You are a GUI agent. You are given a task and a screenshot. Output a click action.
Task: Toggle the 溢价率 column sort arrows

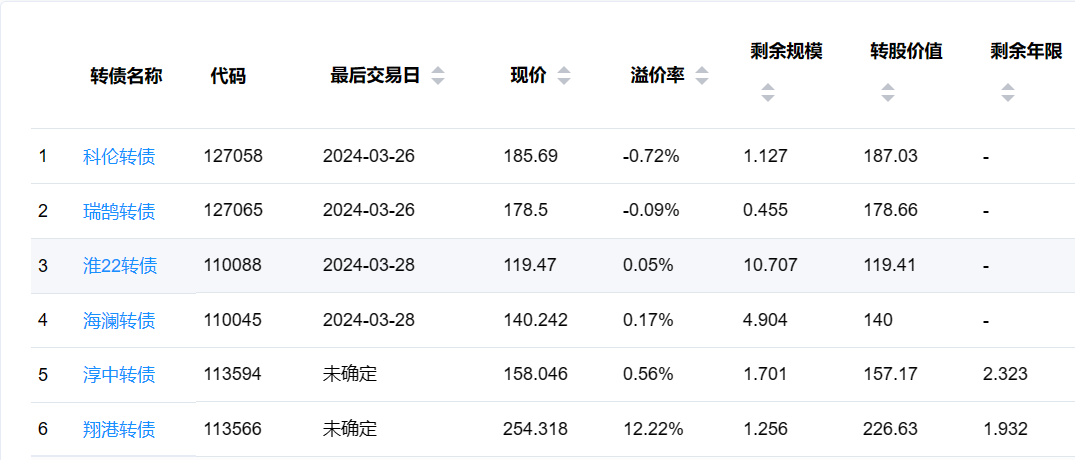click(702, 76)
